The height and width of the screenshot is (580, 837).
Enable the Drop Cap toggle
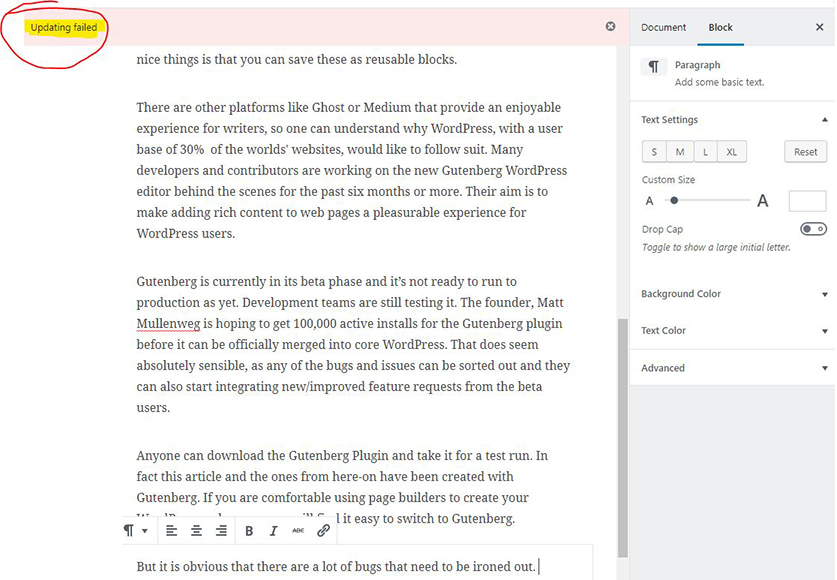(813, 229)
